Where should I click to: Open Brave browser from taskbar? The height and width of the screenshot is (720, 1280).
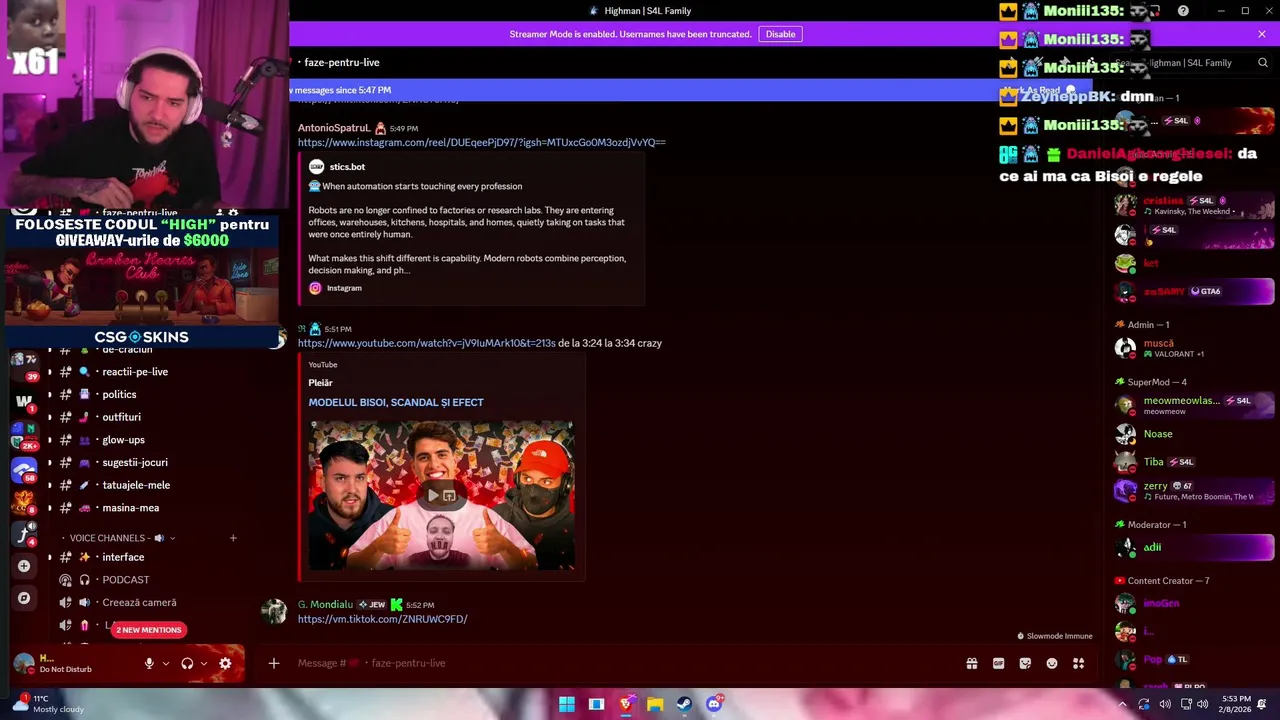626,704
